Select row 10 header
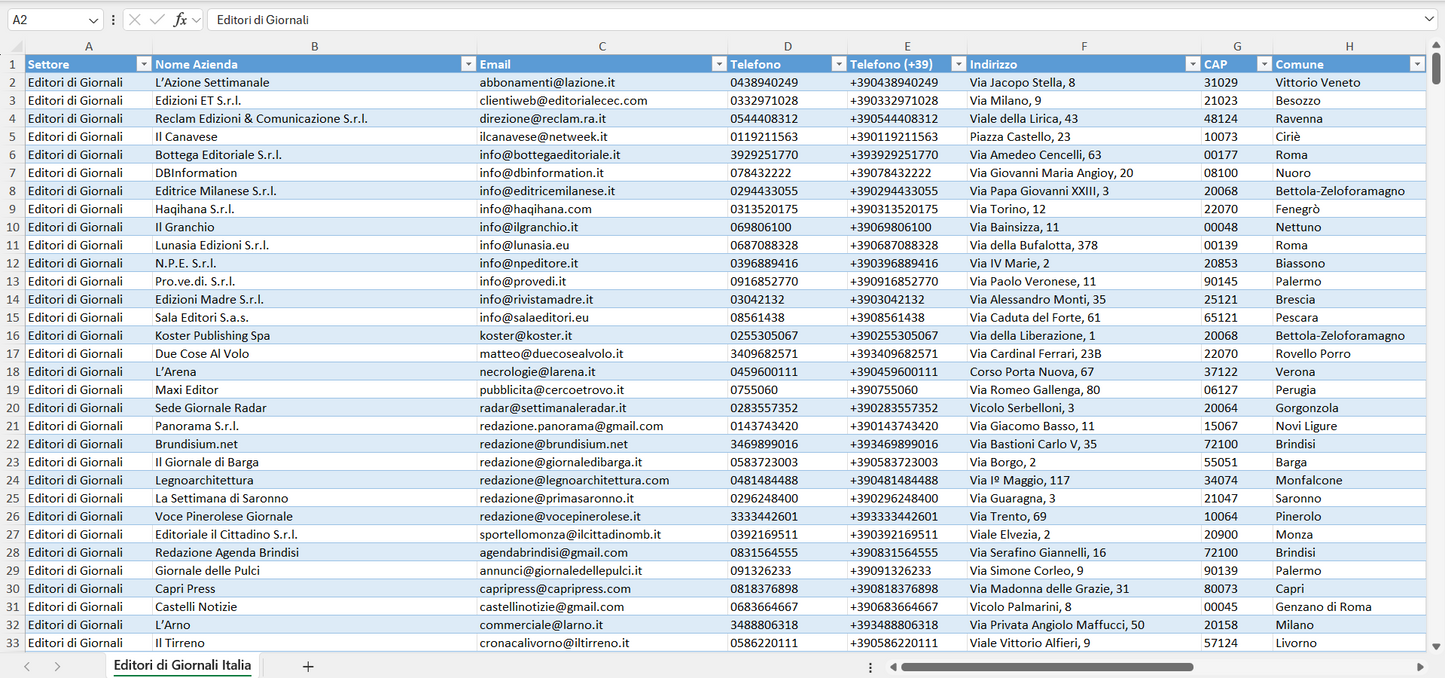Viewport: 1445px width, 678px height. [13, 227]
